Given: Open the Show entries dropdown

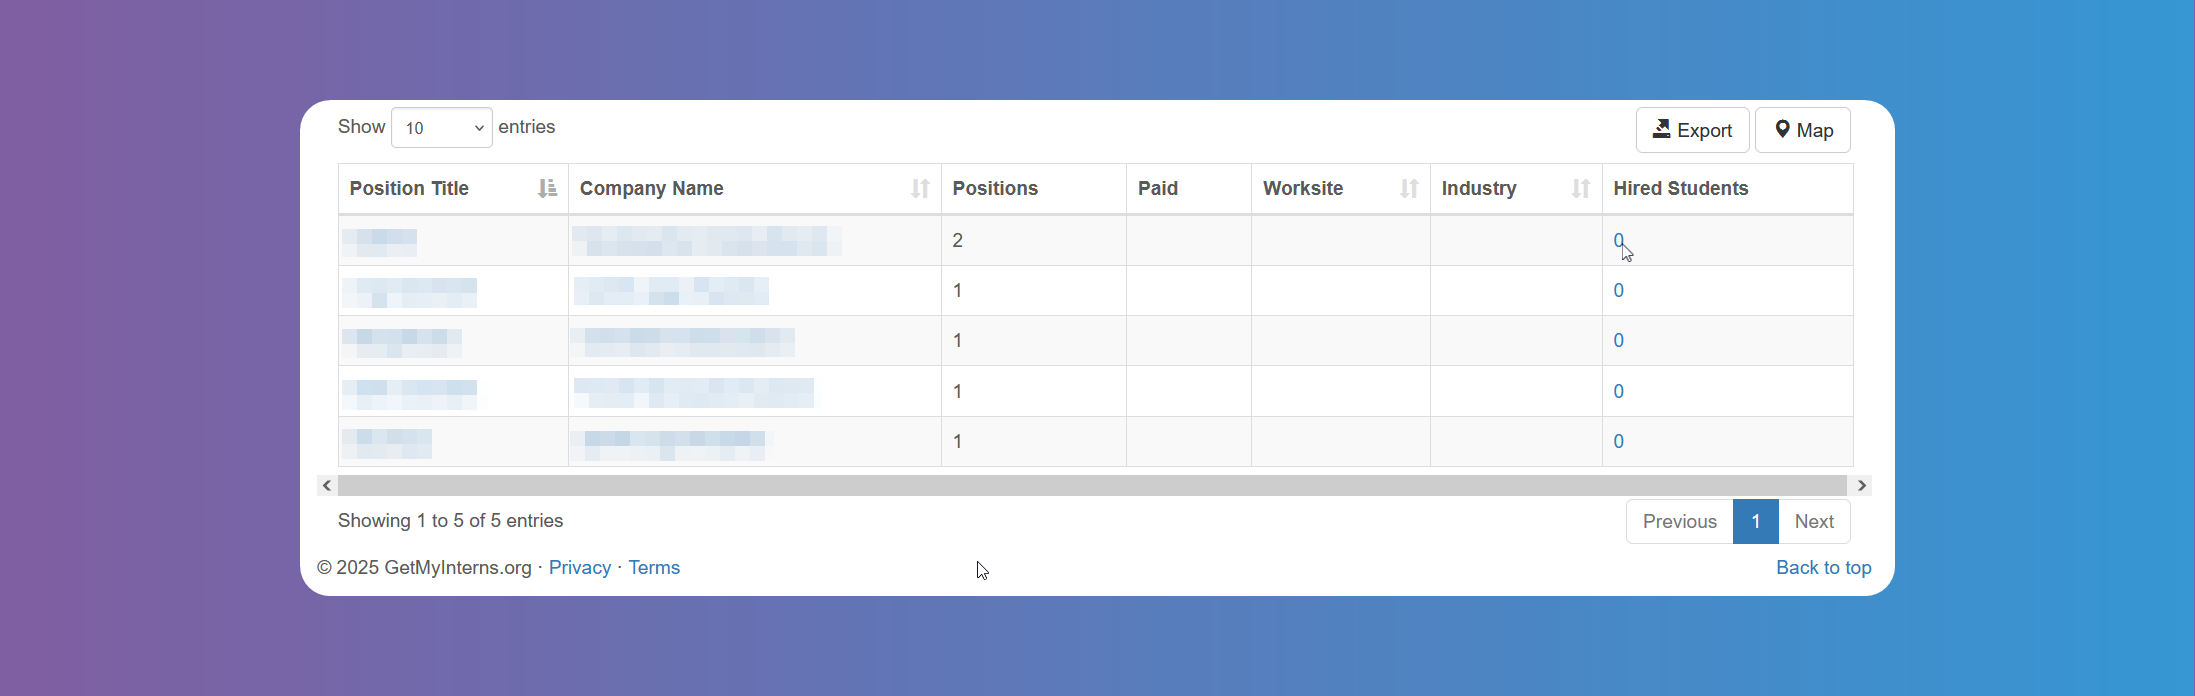Looking at the screenshot, I should (441, 127).
